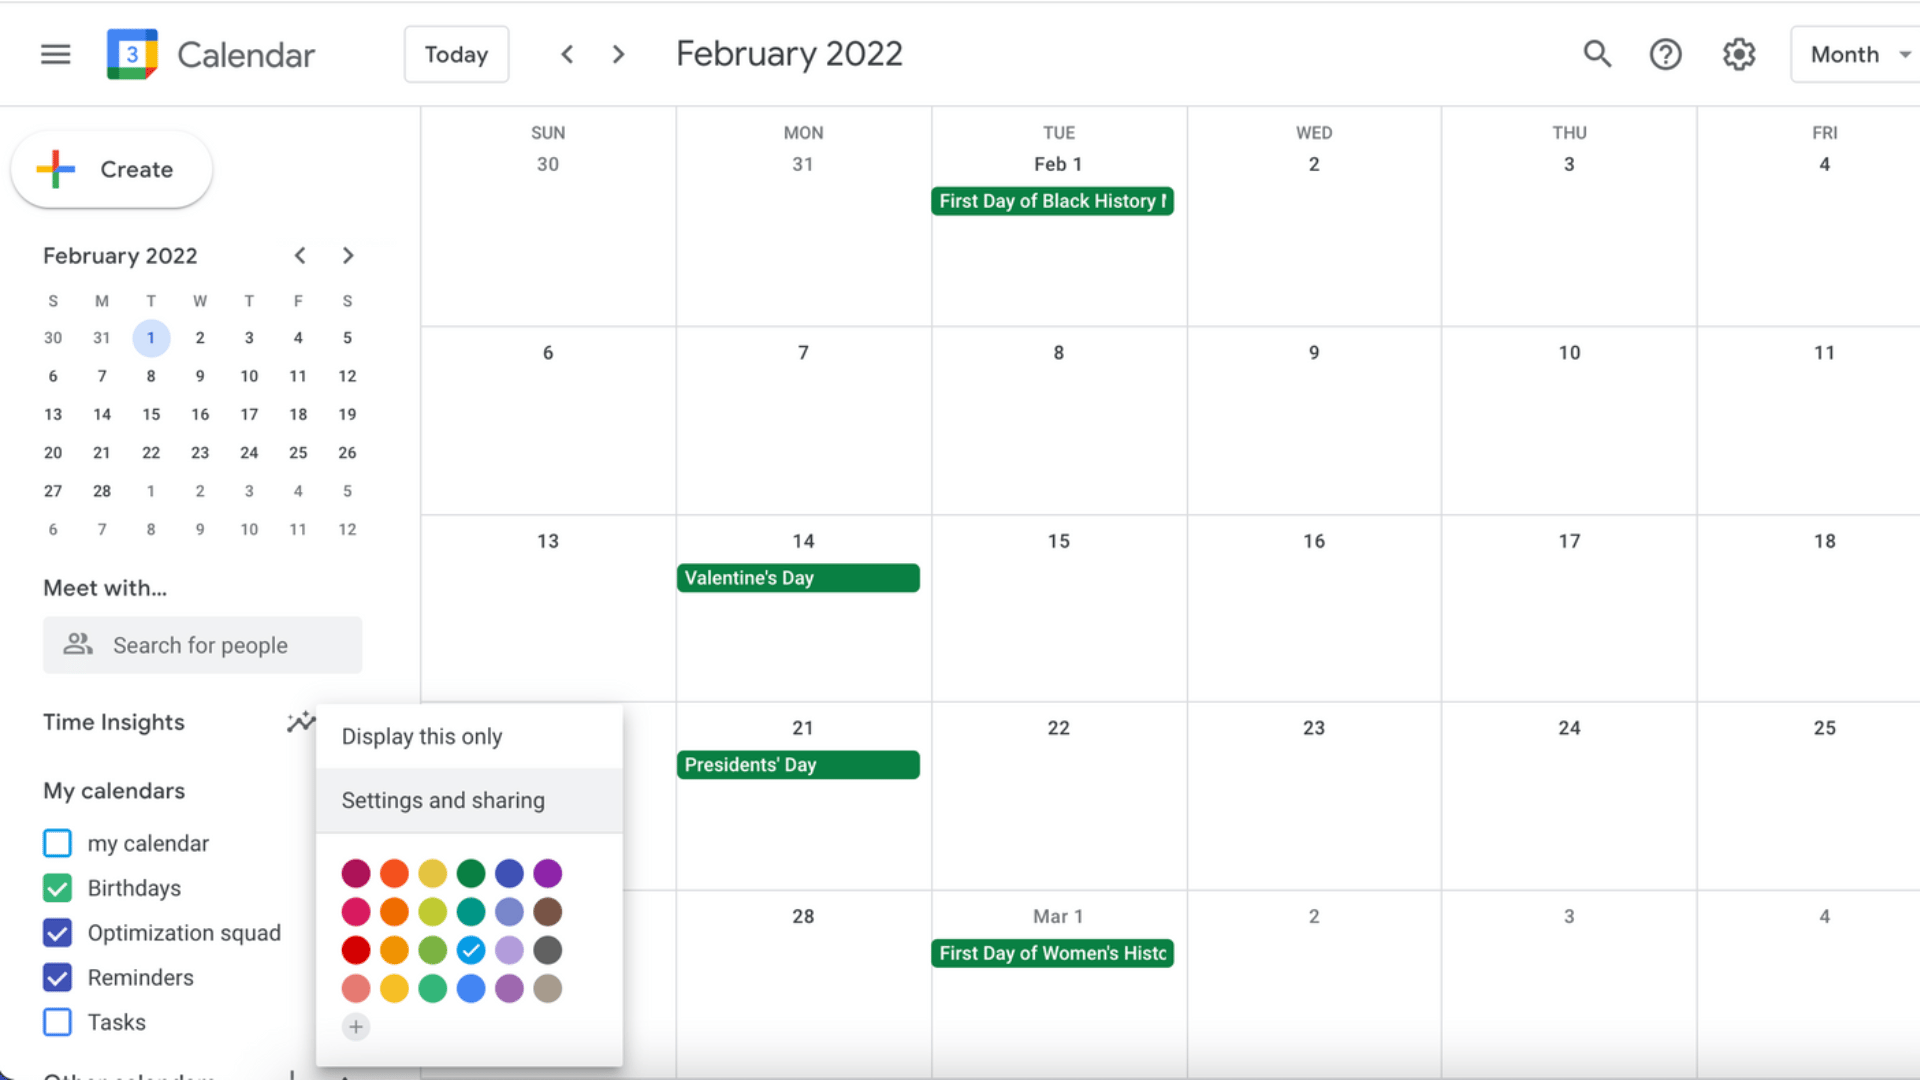
Task: Open the Valentine's Day event
Action: [798, 577]
